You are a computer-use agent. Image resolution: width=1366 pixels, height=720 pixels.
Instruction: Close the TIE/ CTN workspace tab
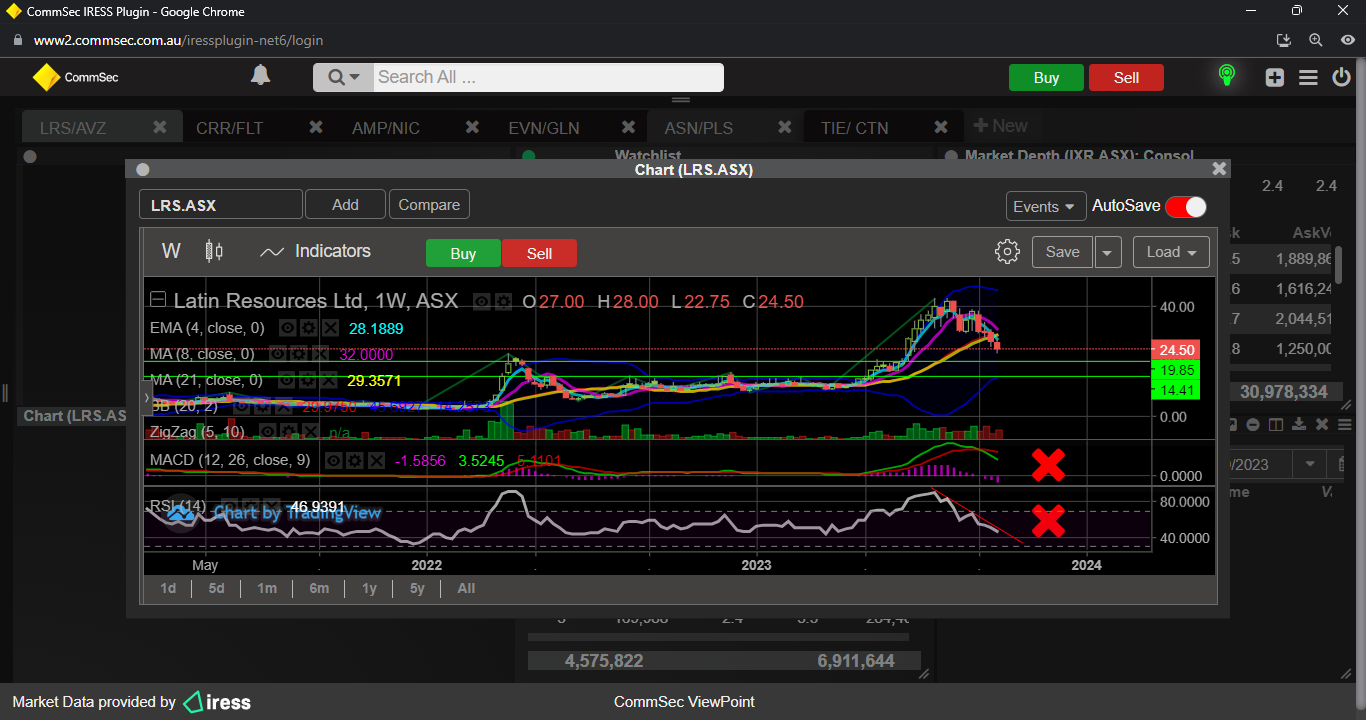click(941, 127)
